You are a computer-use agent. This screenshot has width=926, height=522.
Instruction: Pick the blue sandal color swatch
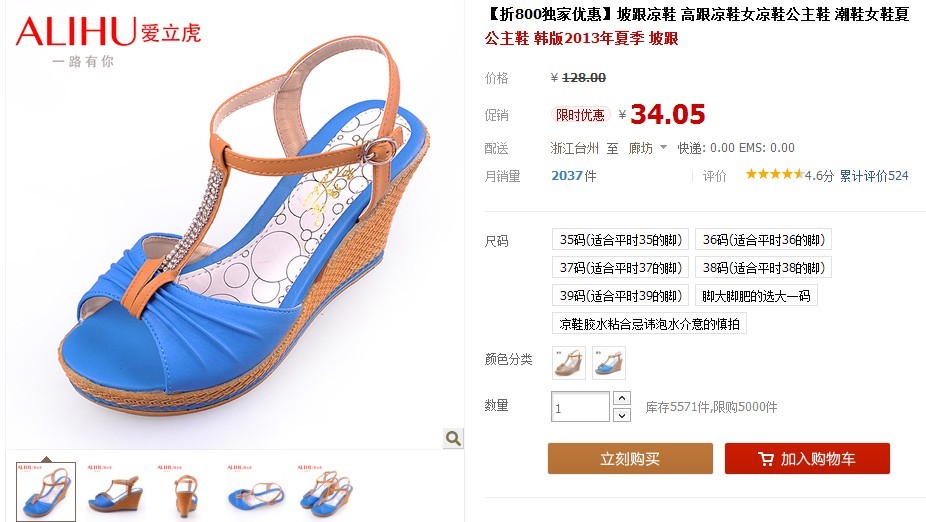point(608,363)
